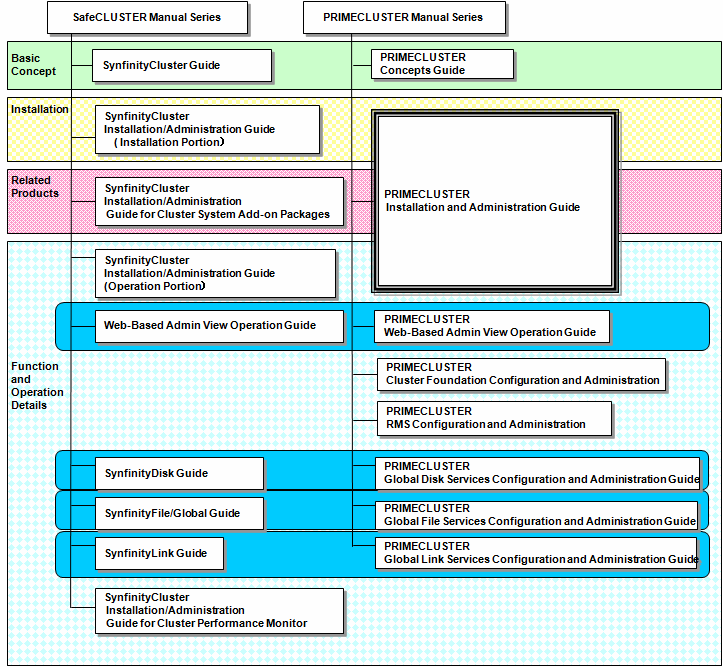Image resolution: width=723 pixels, height=667 pixels.
Task: Select Global Disk Services Configuration Guide box
Action: tap(537, 473)
